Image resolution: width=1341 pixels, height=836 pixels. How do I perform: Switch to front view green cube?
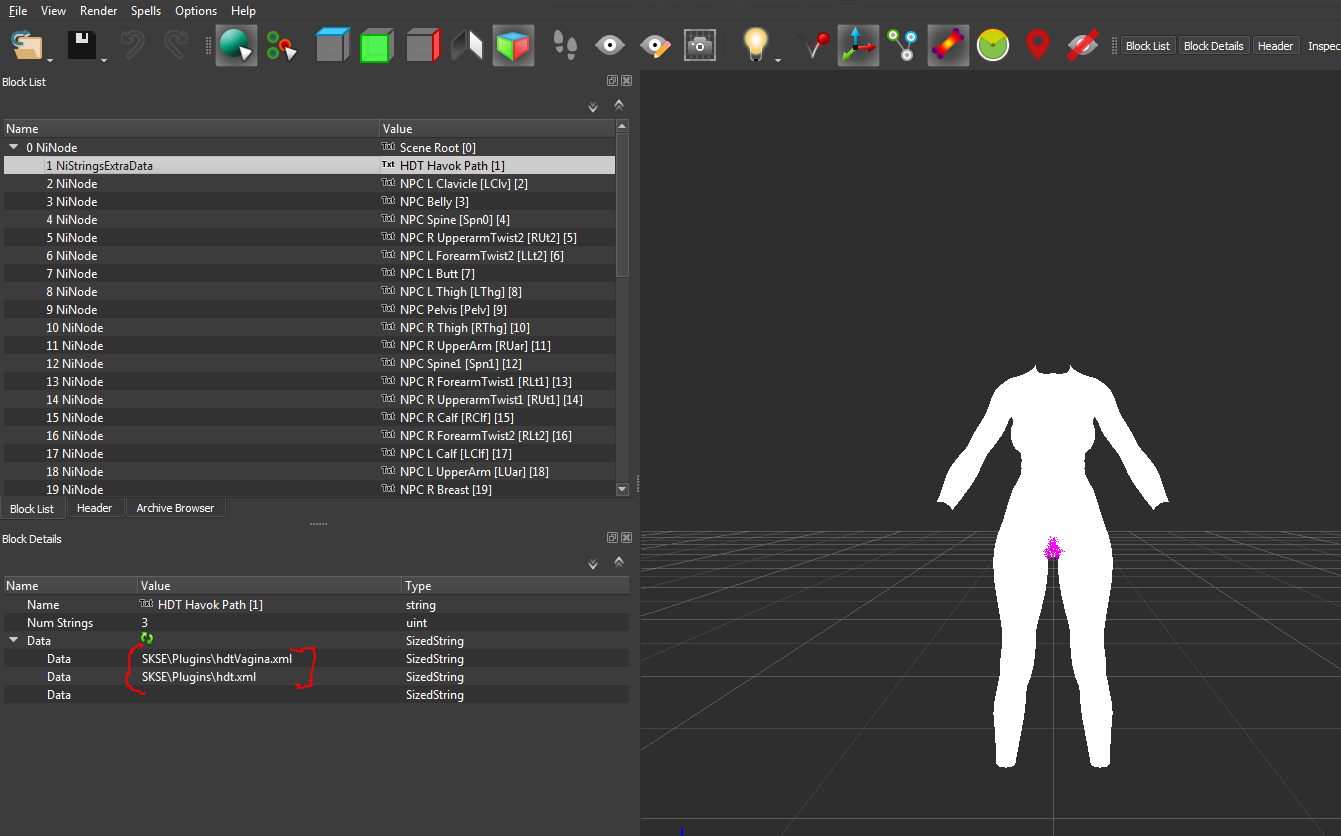tap(377, 46)
